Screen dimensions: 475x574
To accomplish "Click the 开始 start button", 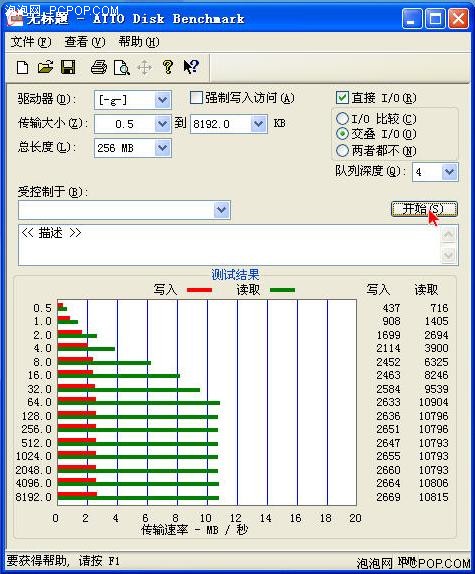I will click(x=424, y=209).
